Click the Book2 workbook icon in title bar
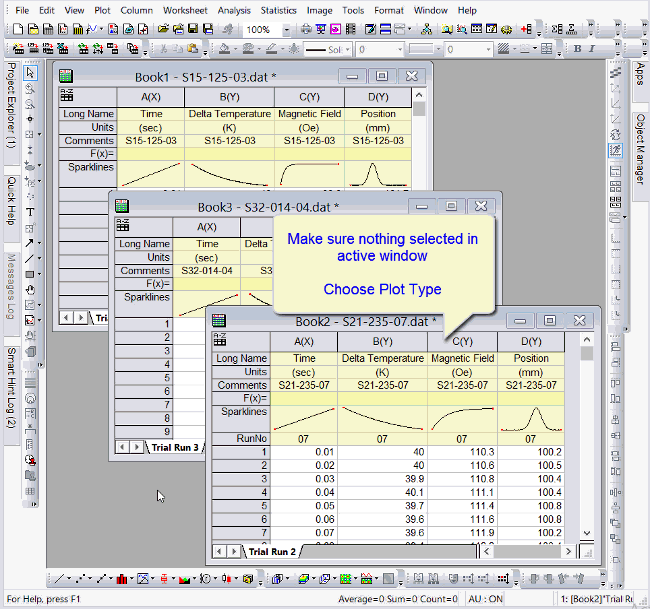Viewport: 650px width, 609px height. (220, 321)
